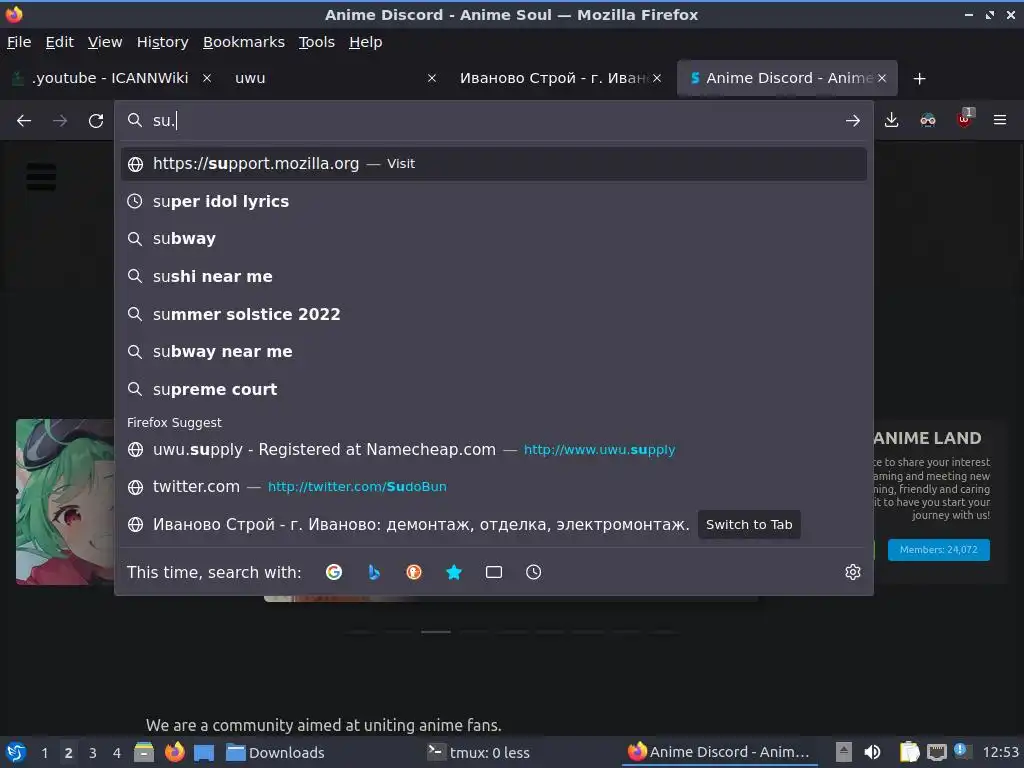The width and height of the screenshot is (1024, 768).
Task: Click the Members: 24,072 button
Action: tap(938, 550)
